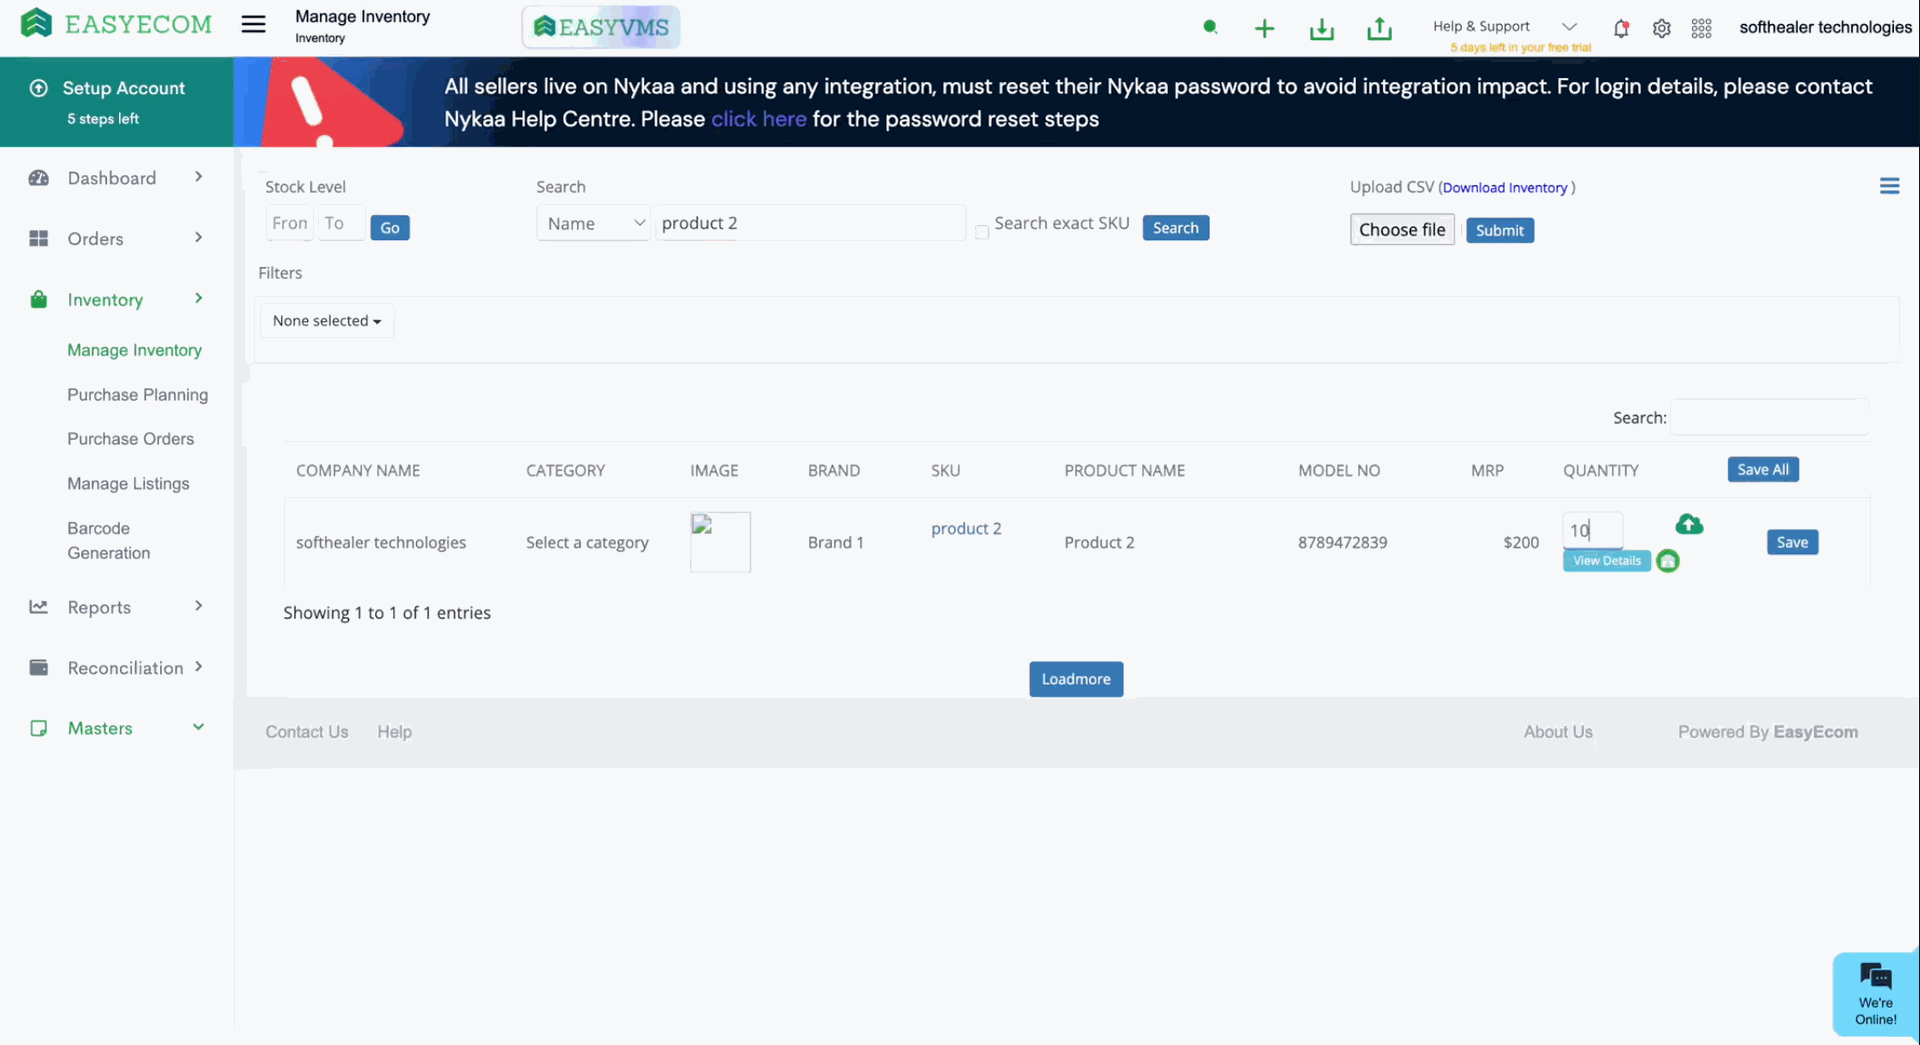Click the green plus add icon
1920x1045 pixels.
(x=1264, y=28)
